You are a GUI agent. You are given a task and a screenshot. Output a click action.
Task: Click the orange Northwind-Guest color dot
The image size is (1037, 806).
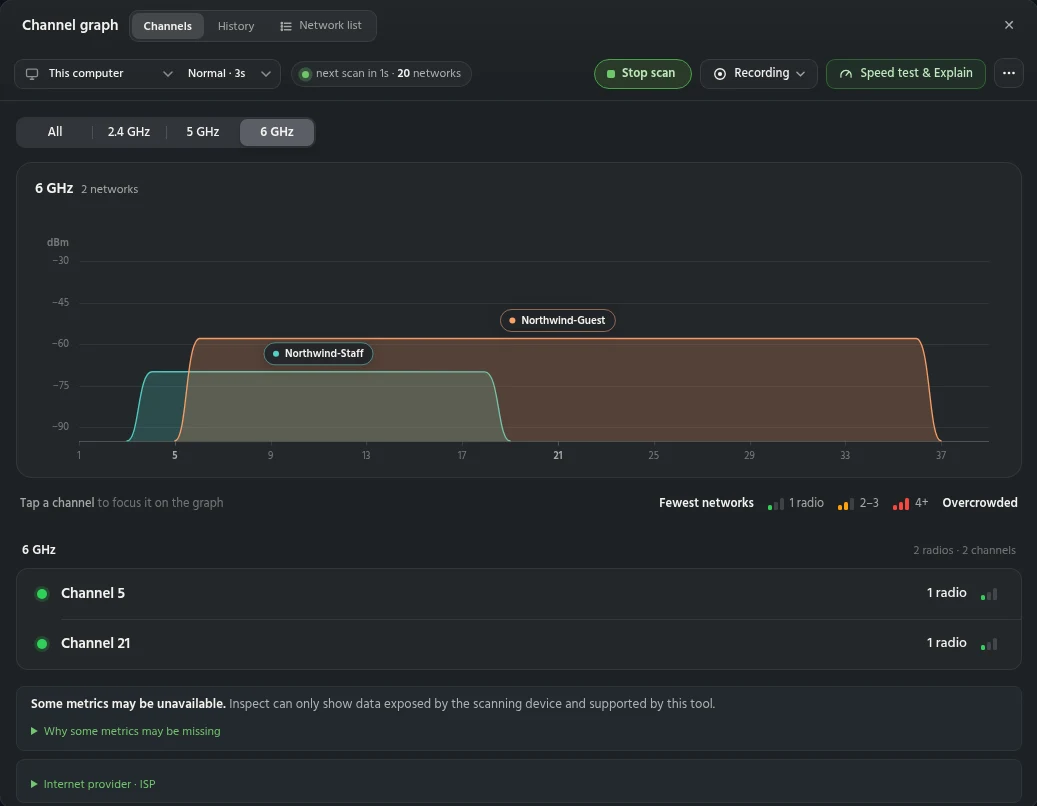[x=512, y=321]
